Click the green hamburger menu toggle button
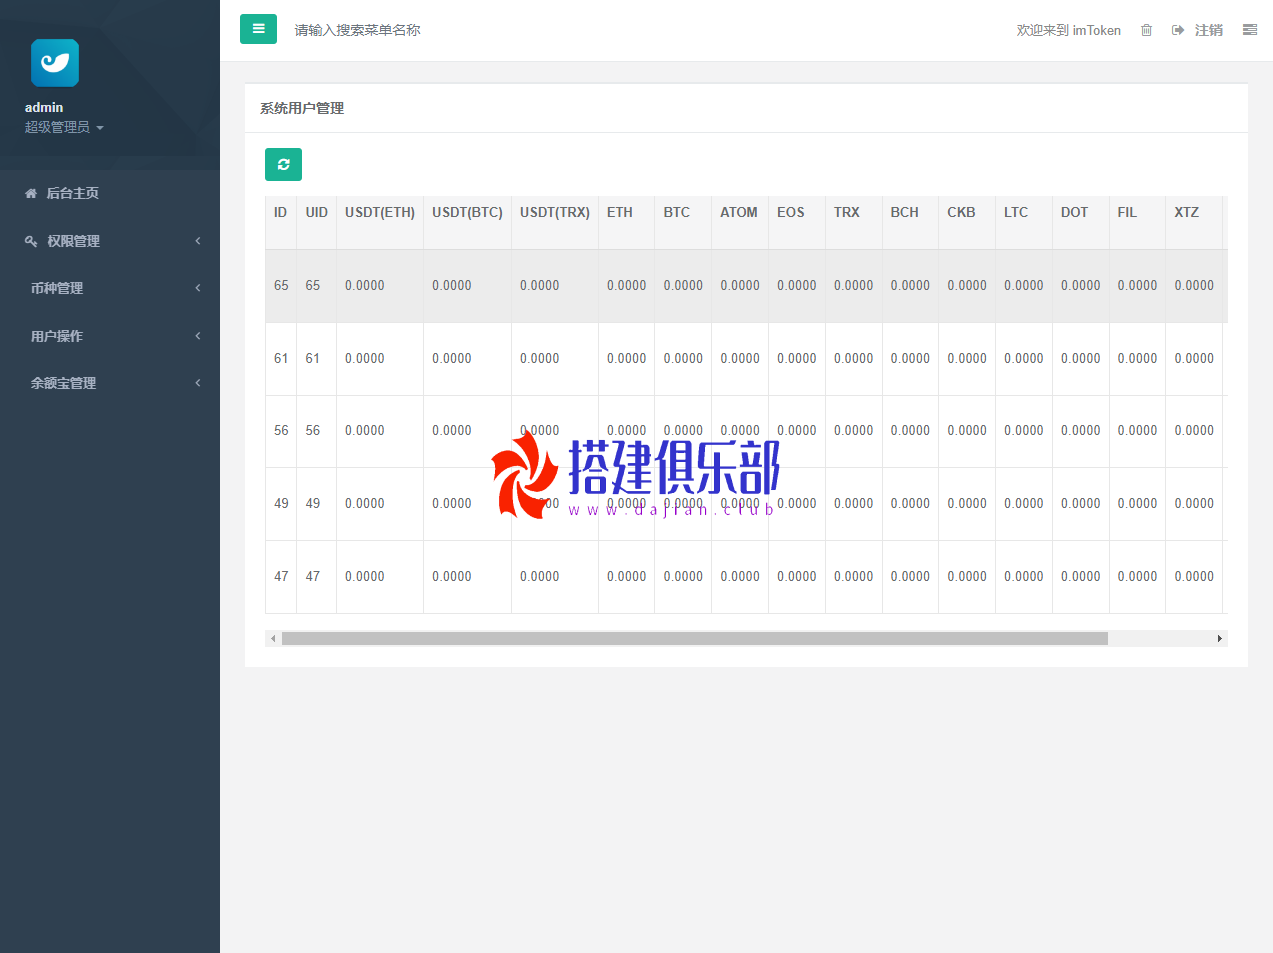Image resolution: width=1273 pixels, height=953 pixels. pyautogui.click(x=258, y=29)
